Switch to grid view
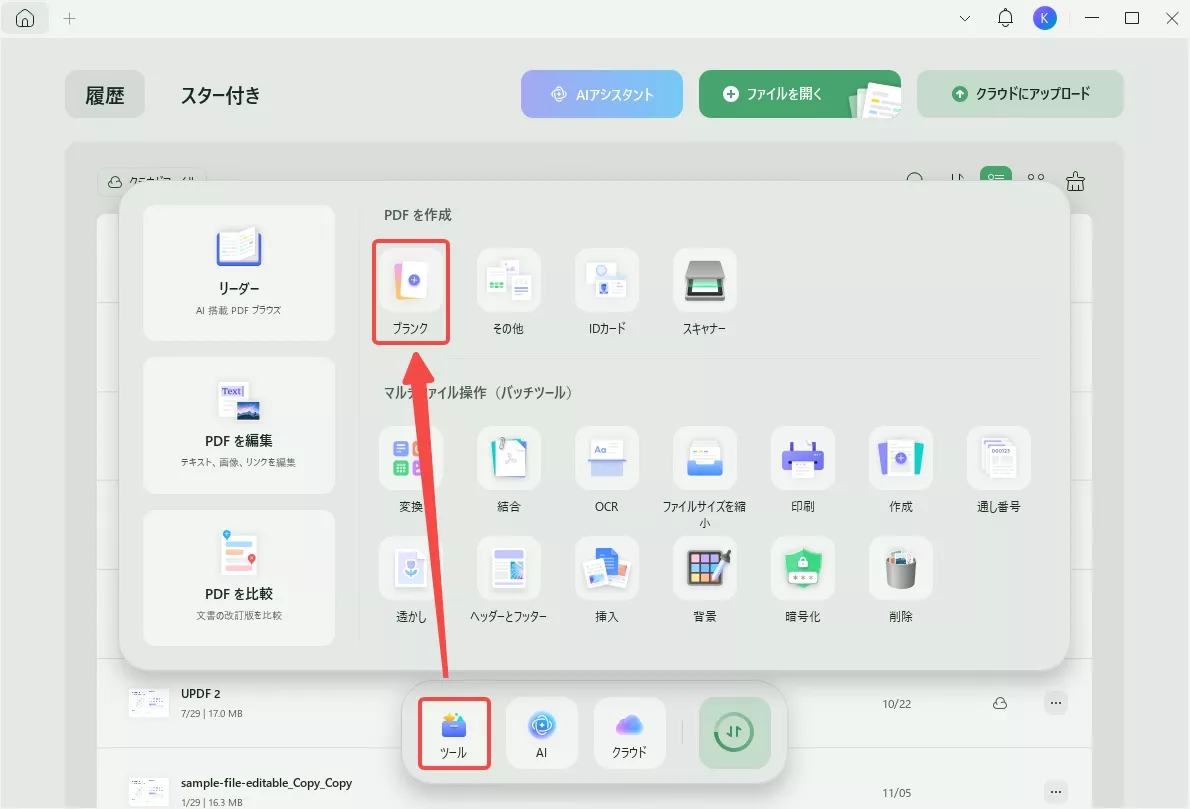This screenshot has width=1190, height=809. tap(1035, 180)
